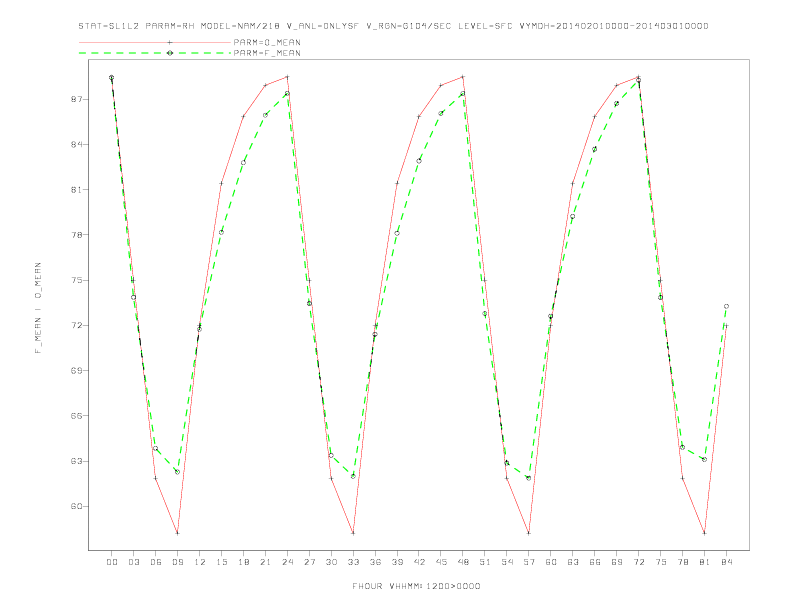Click the y-axis tick label 75

pos(76,280)
